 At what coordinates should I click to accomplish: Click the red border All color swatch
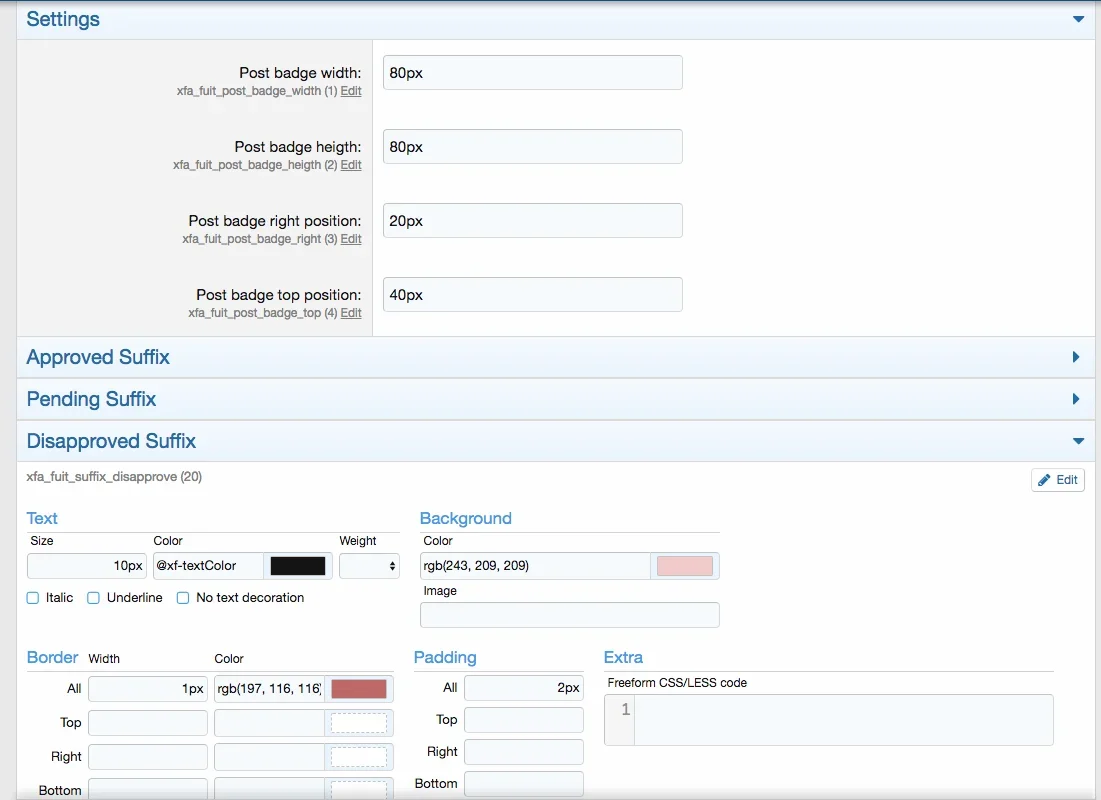pyautogui.click(x=358, y=689)
